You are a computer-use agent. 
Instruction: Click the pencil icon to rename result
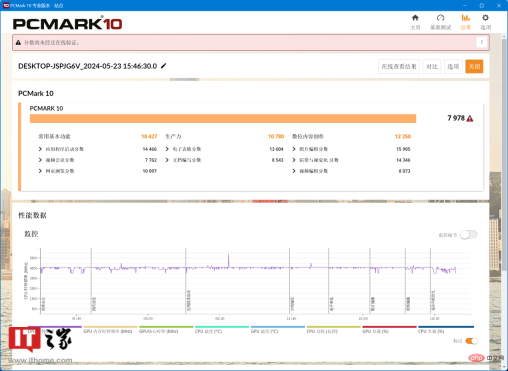163,66
